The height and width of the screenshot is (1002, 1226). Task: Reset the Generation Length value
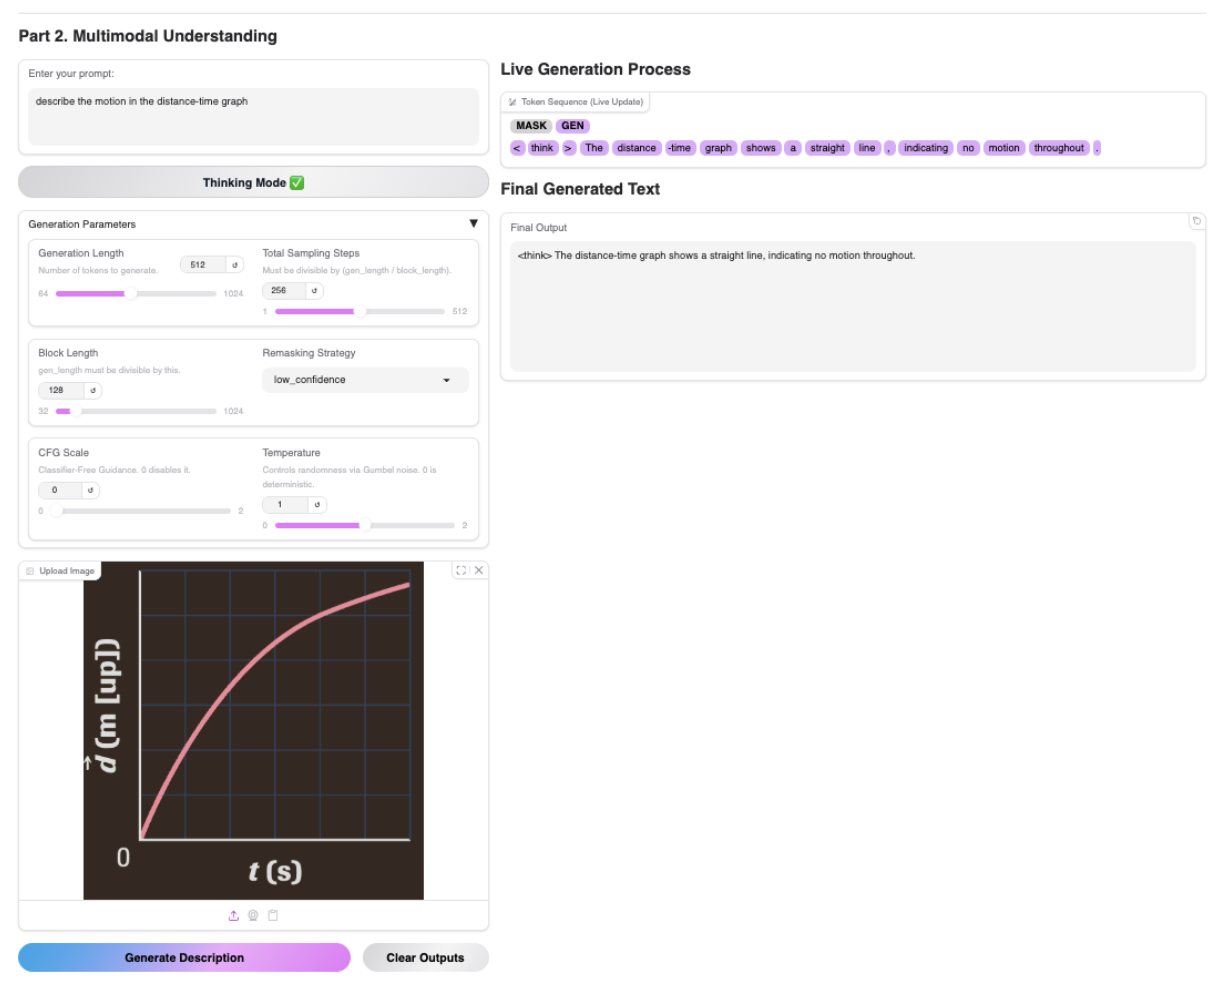pos(236,265)
